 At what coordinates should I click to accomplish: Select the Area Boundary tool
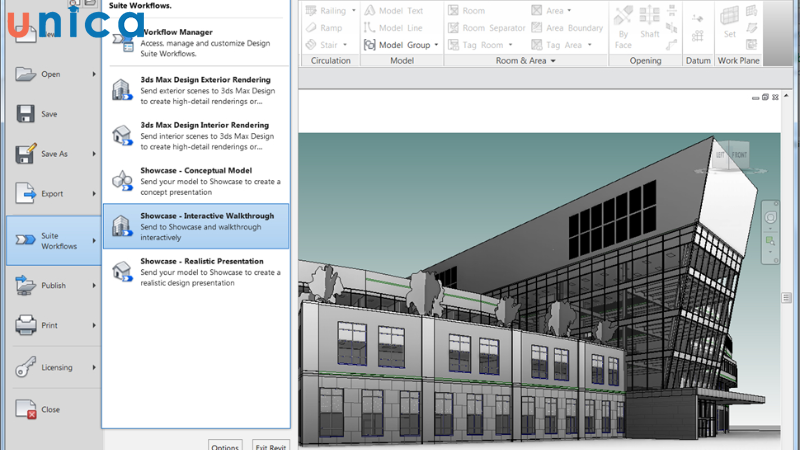567,28
